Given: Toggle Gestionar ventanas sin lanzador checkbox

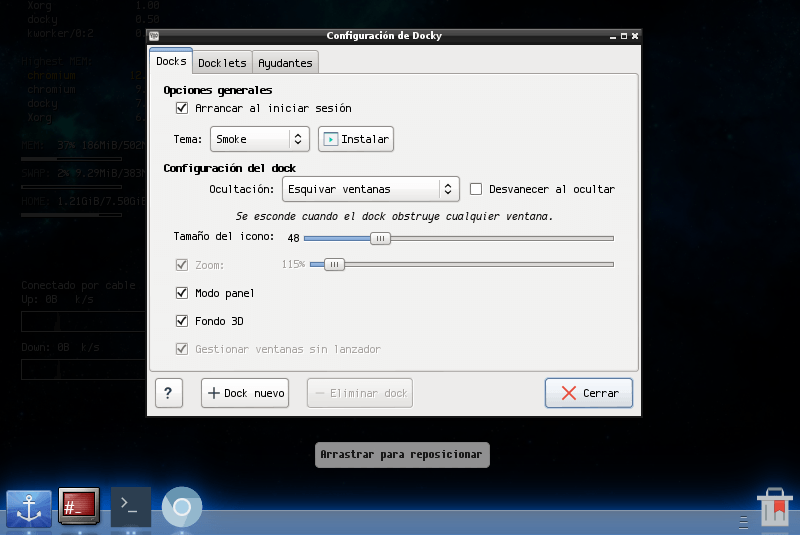Looking at the screenshot, I should [182, 349].
